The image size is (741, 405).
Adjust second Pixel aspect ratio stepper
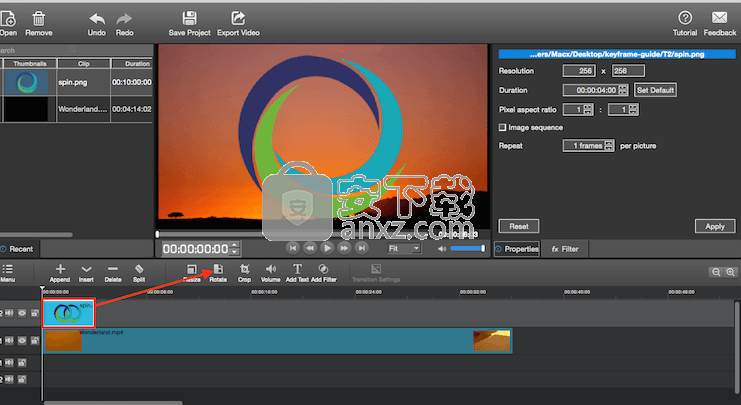click(x=633, y=110)
